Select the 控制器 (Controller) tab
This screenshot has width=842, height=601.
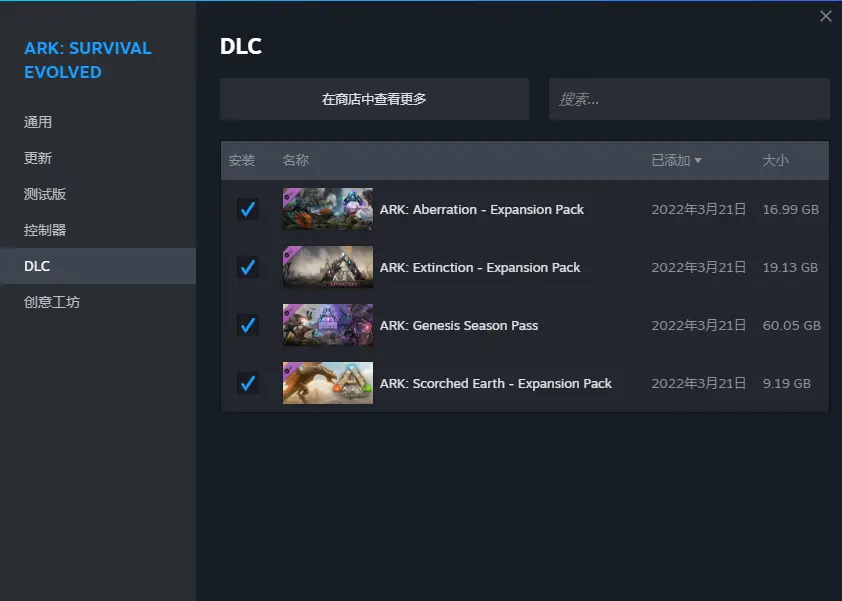point(45,230)
